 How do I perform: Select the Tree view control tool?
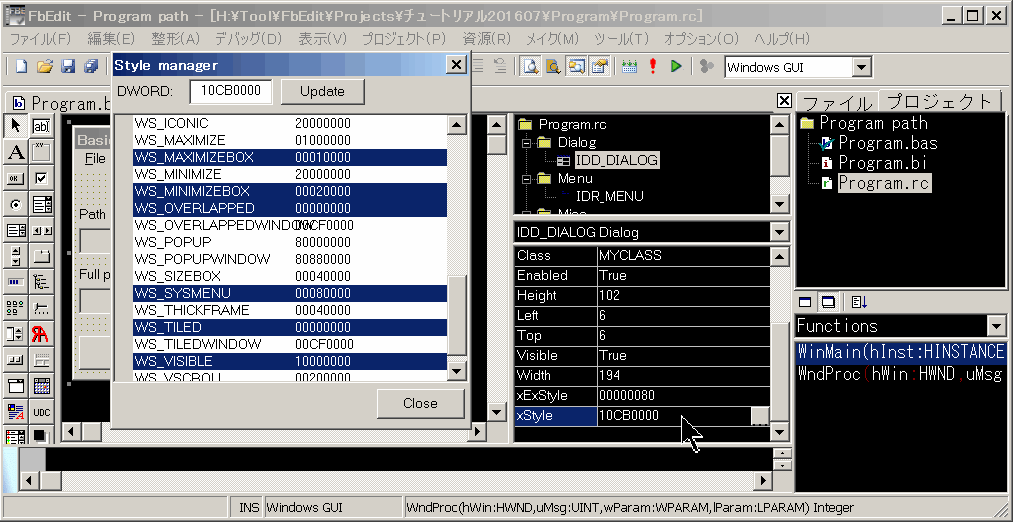pyautogui.click(x=41, y=282)
